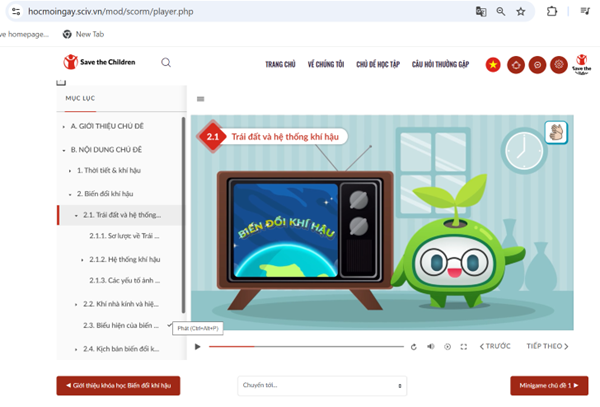Play the lesson video
The width and height of the screenshot is (600, 407).
pyautogui.click(x=198, y=347)
